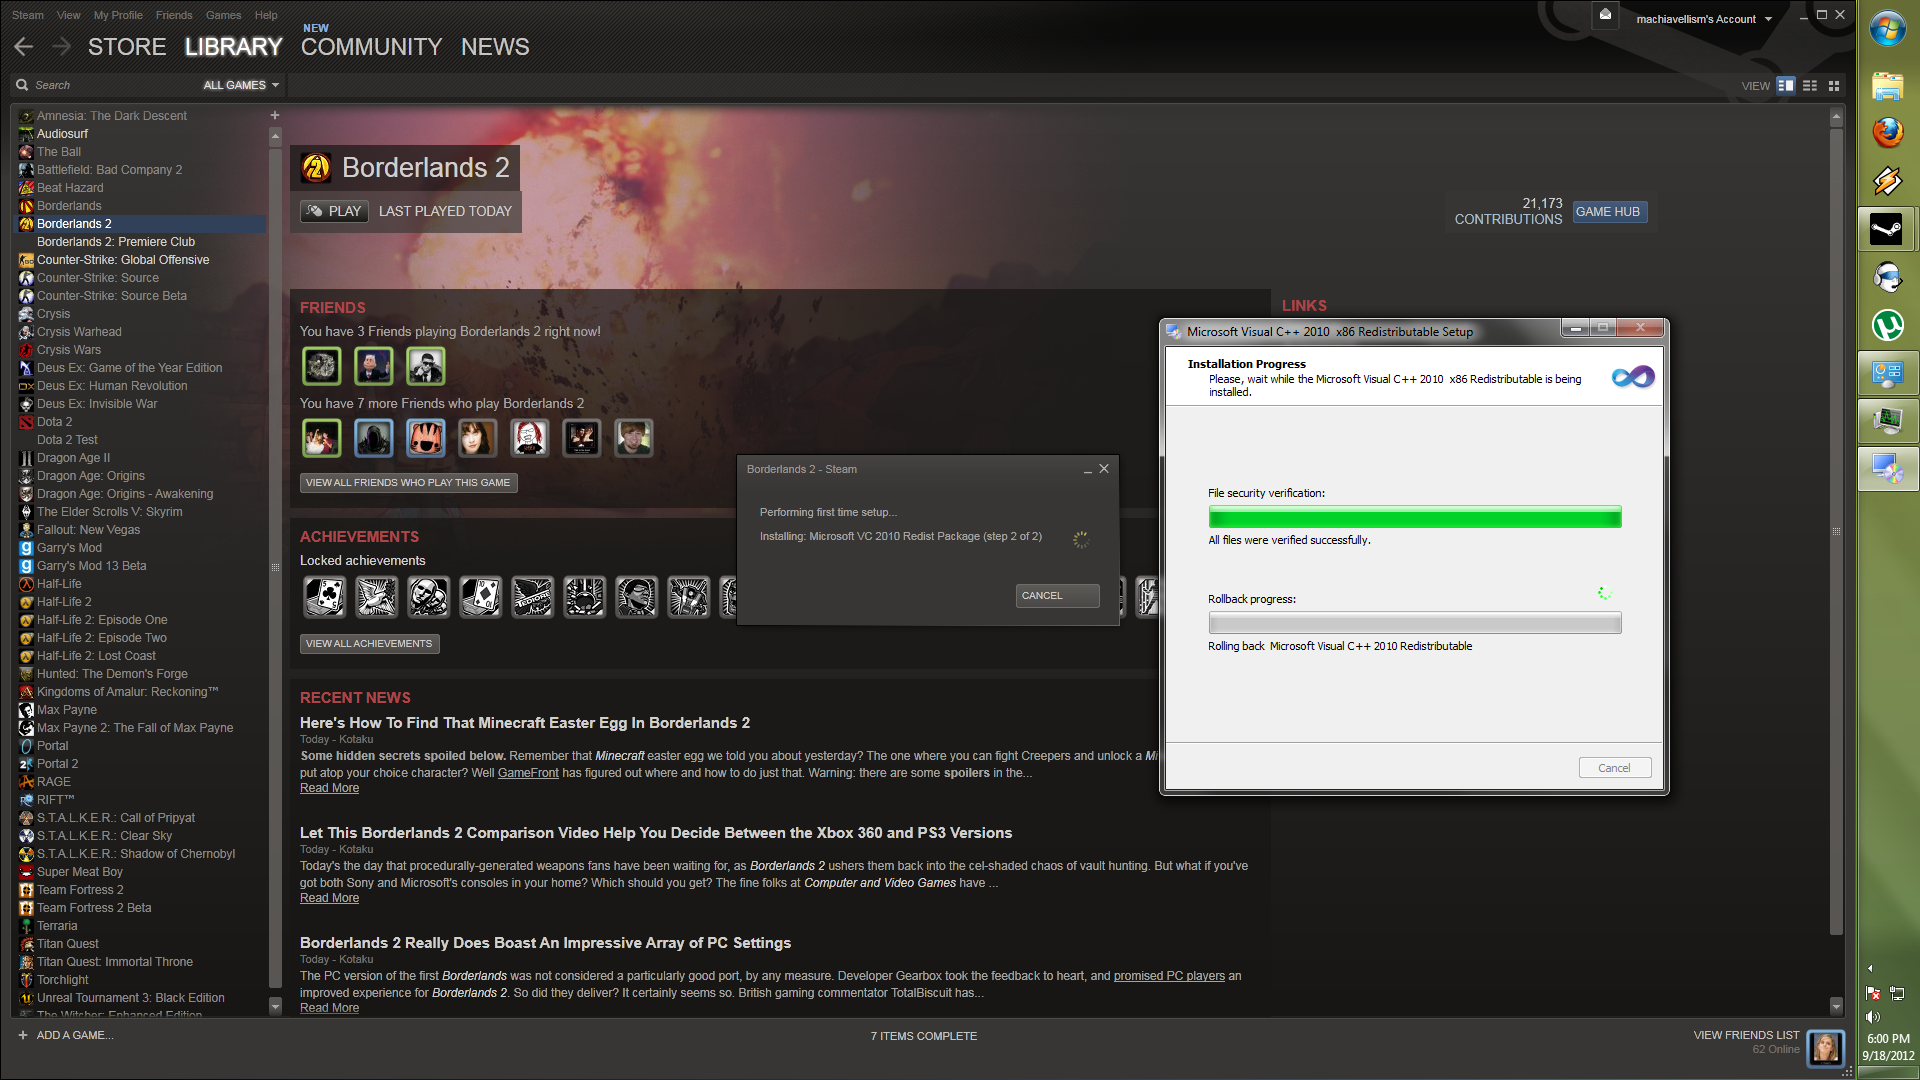Switch to the STORE tab
Screen dimensions: 1920x1080
click(128, 46)
